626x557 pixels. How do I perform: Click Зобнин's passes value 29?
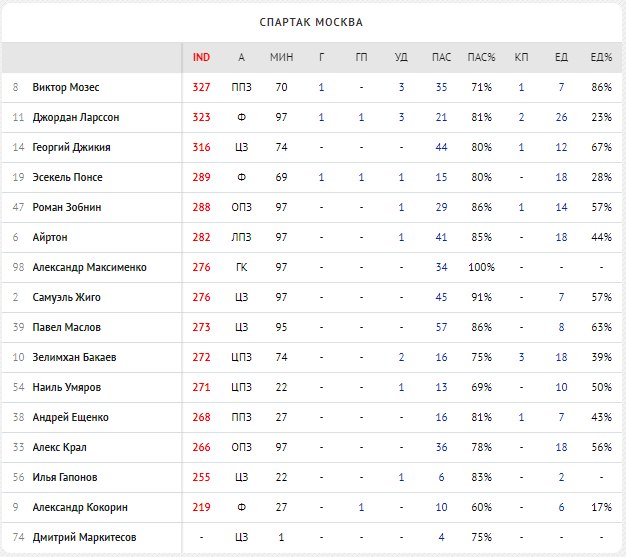[441, 207]
